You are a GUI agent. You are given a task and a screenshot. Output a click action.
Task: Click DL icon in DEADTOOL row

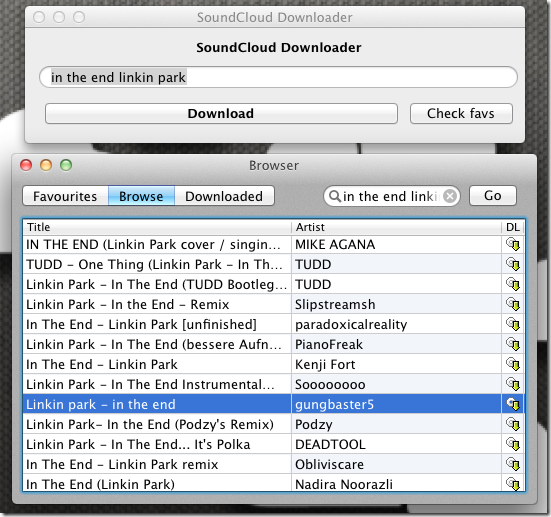coord(513,445)
